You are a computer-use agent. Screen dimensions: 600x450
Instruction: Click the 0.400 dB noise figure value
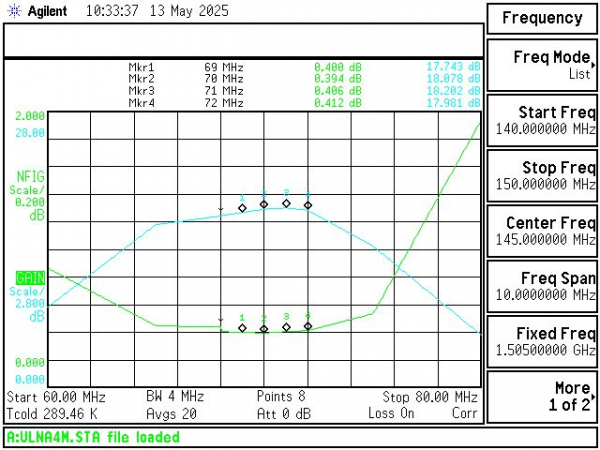[x=338, y=67]
